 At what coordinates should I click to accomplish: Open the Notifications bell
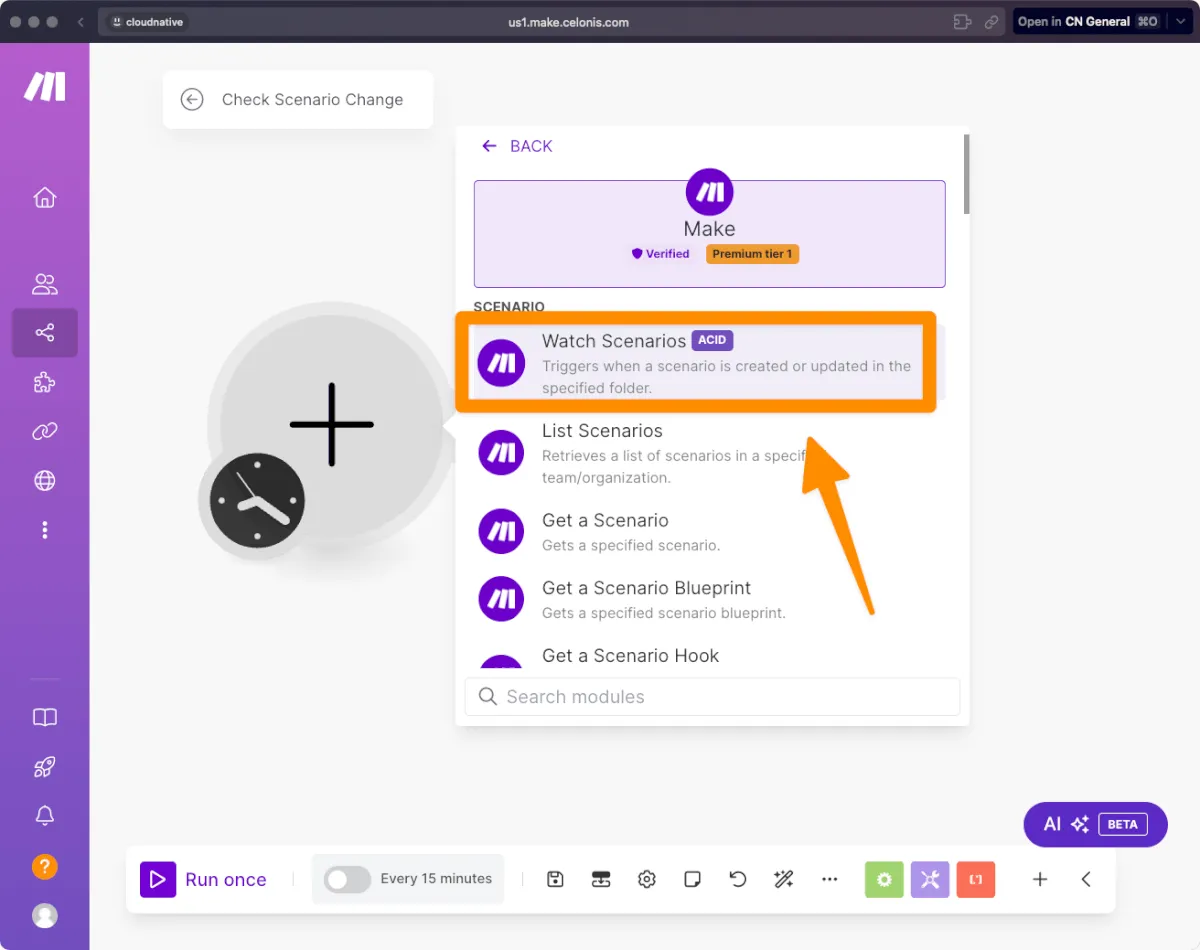(x=45, y=816)
